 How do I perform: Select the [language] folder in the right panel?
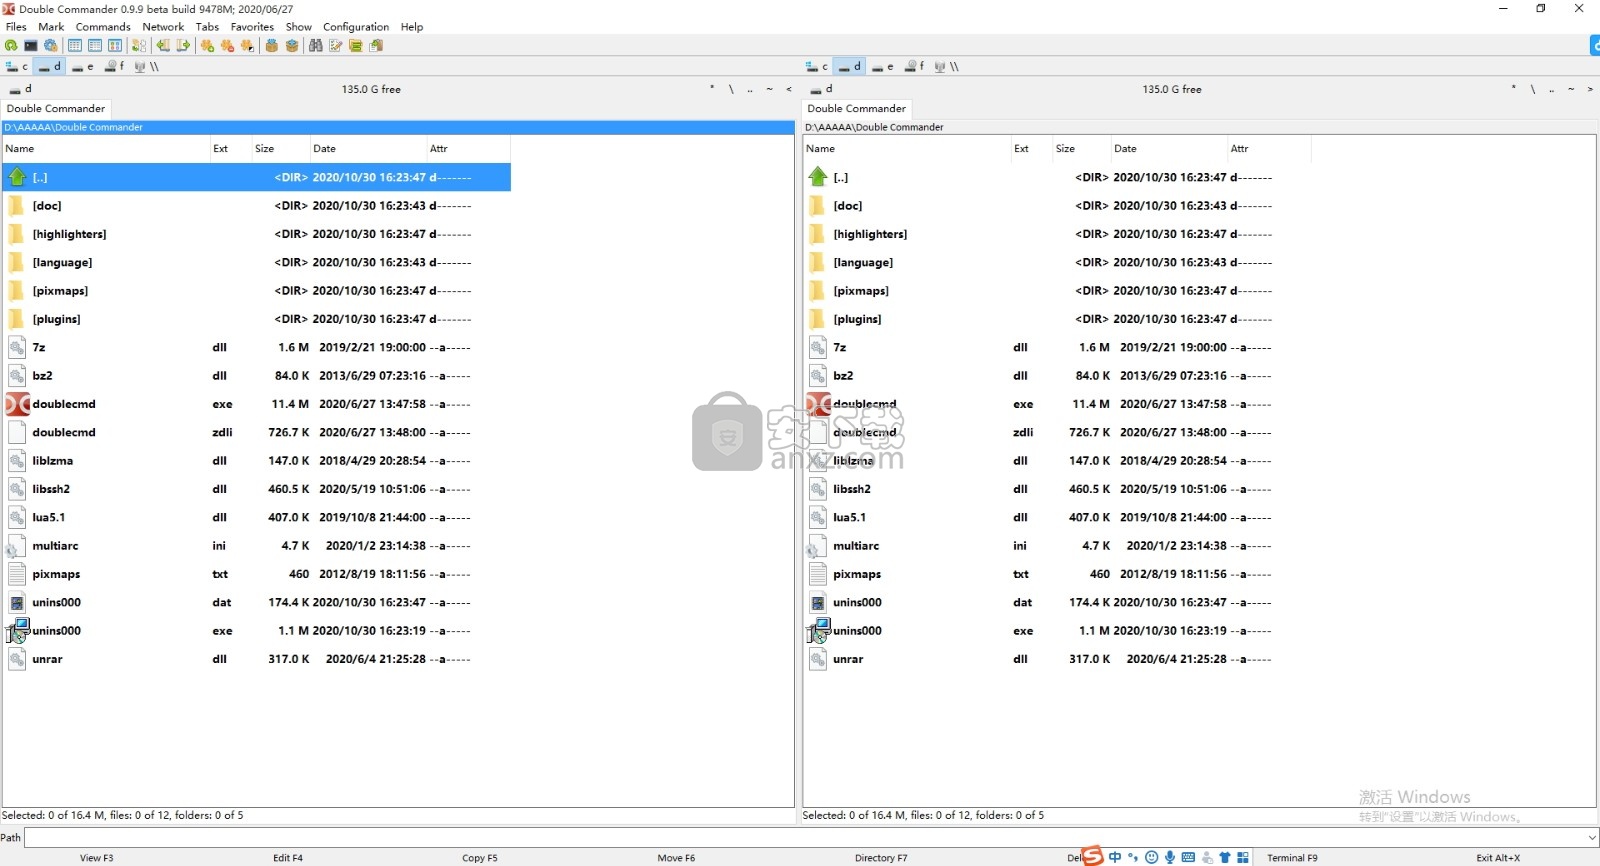(1057, 262)
